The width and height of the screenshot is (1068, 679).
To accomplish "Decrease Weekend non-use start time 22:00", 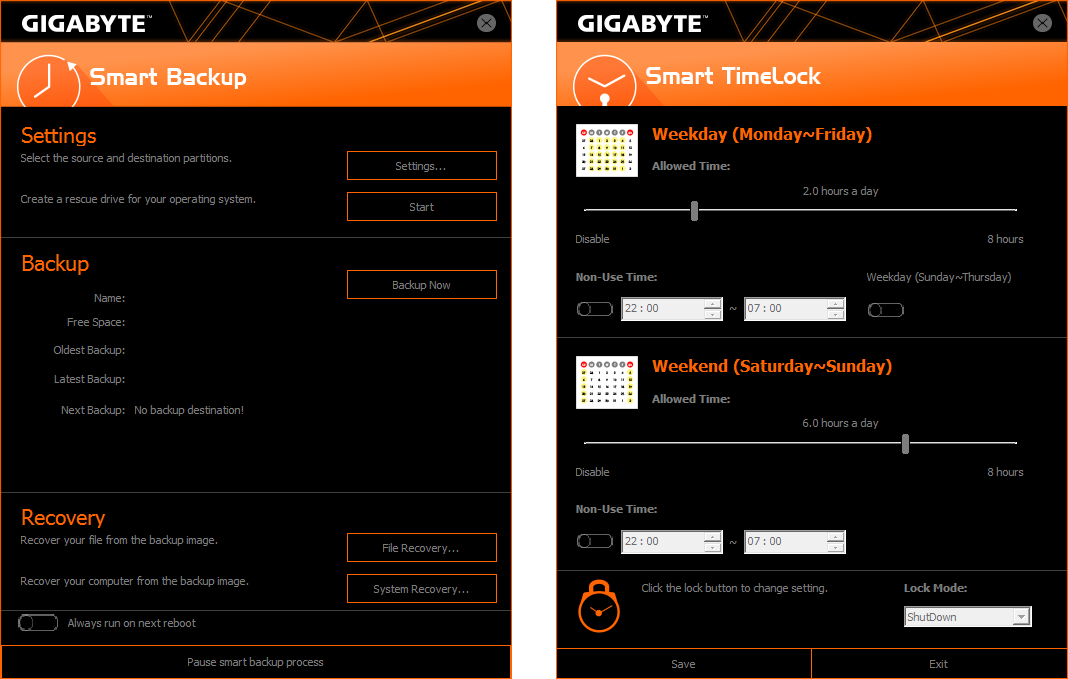I will point(712,547).
